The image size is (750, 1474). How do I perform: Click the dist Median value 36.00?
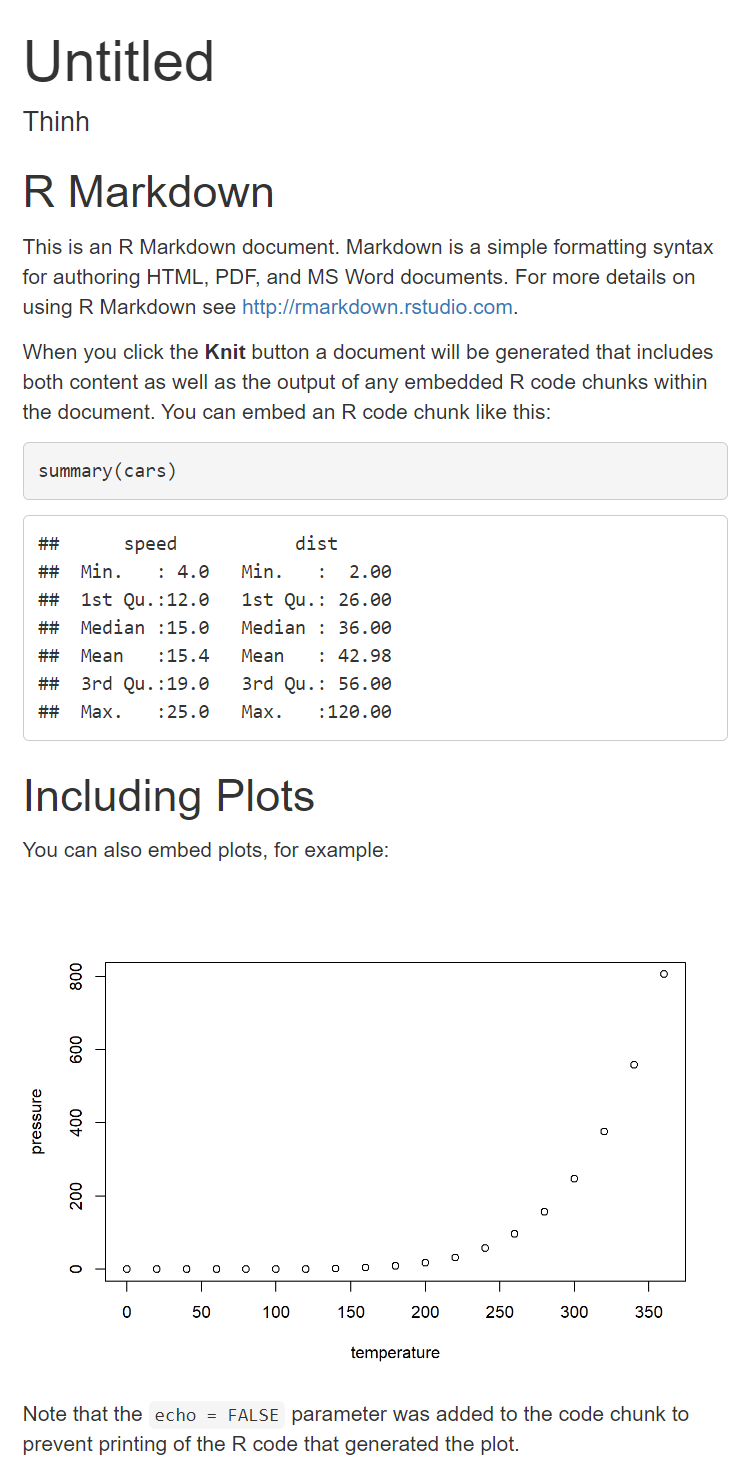pos(364,628)
